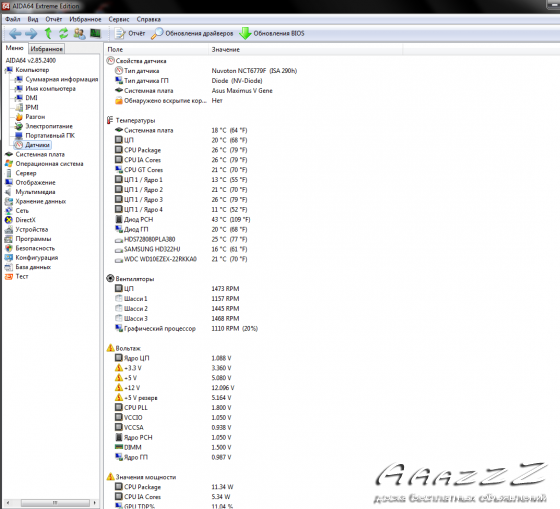Select the CPU PLL voltage row
Image resolution: width=560 pixels, height=509 pixels.
pos(173,408)
